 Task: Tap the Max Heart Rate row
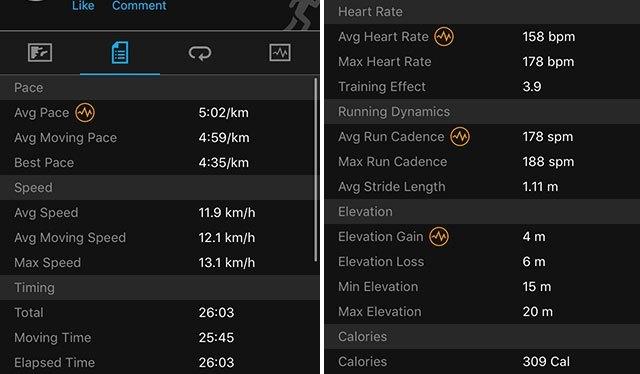pyautogui.click(x=482, y=62)
